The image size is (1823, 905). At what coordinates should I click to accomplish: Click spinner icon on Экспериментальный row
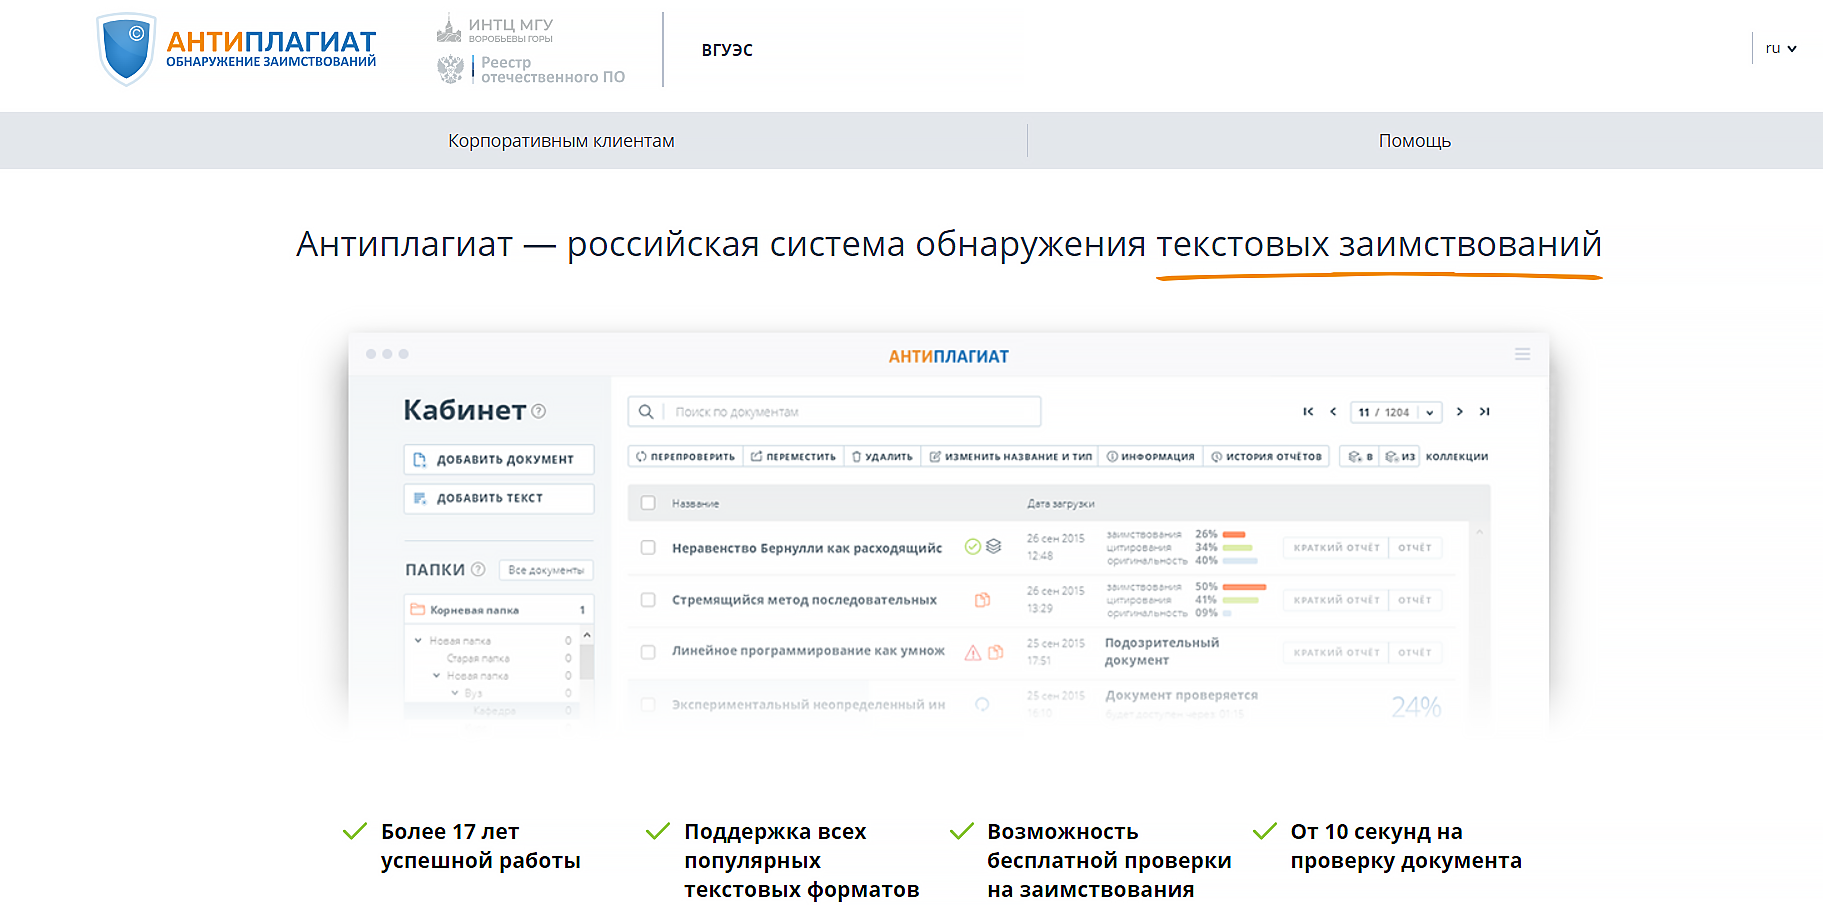pyautogui.click(x=982, y=704)
